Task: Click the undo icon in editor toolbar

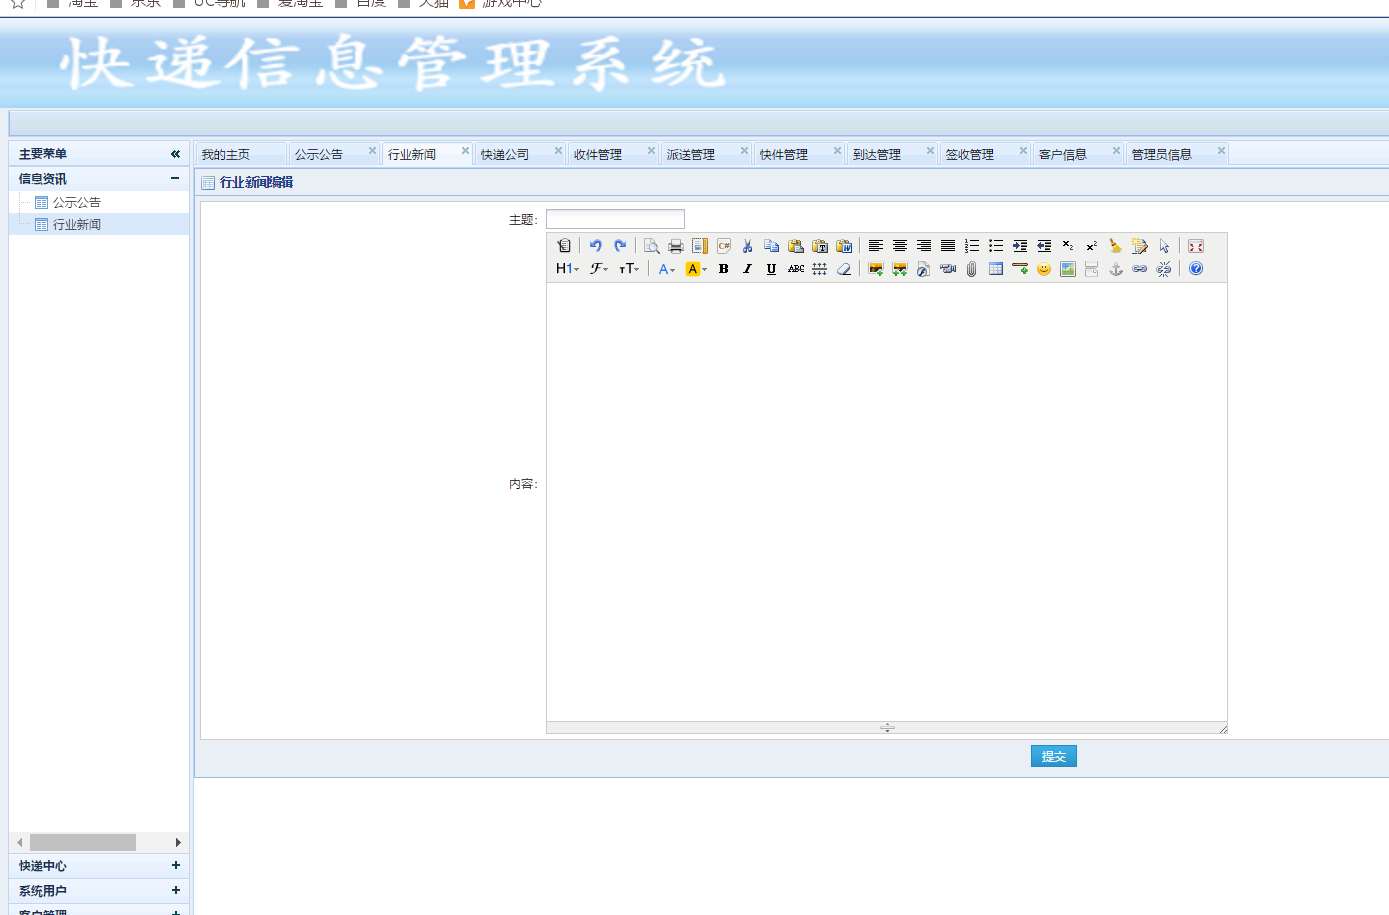Action: click(x=596, y=246)
